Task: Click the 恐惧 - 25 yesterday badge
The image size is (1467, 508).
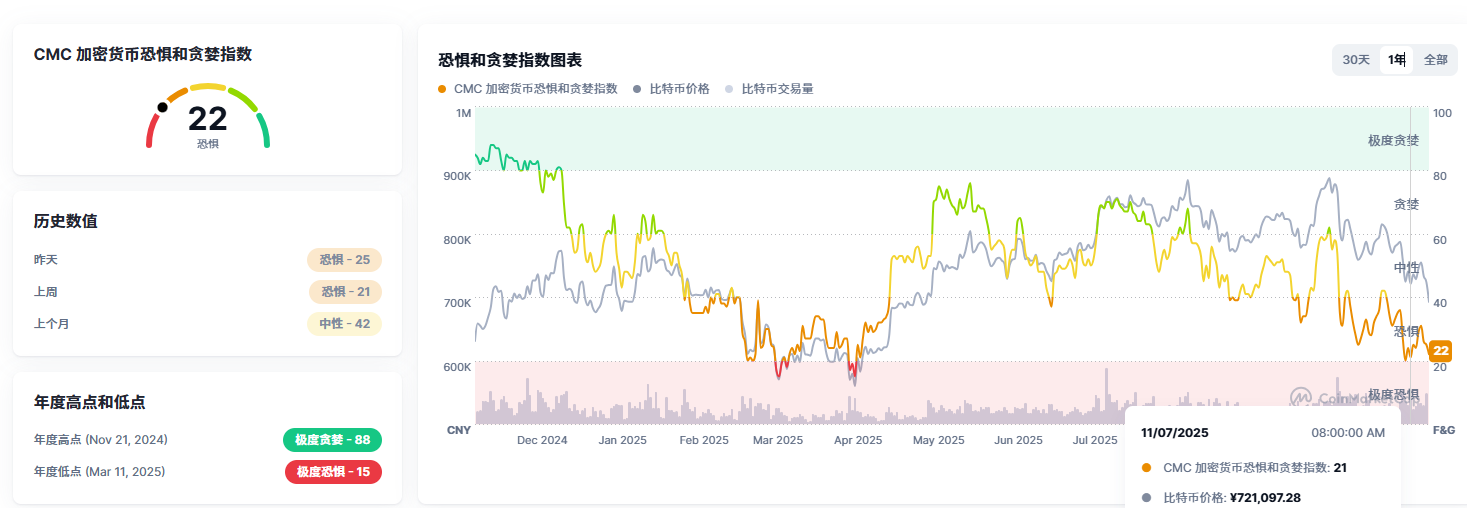Action: 344,260
